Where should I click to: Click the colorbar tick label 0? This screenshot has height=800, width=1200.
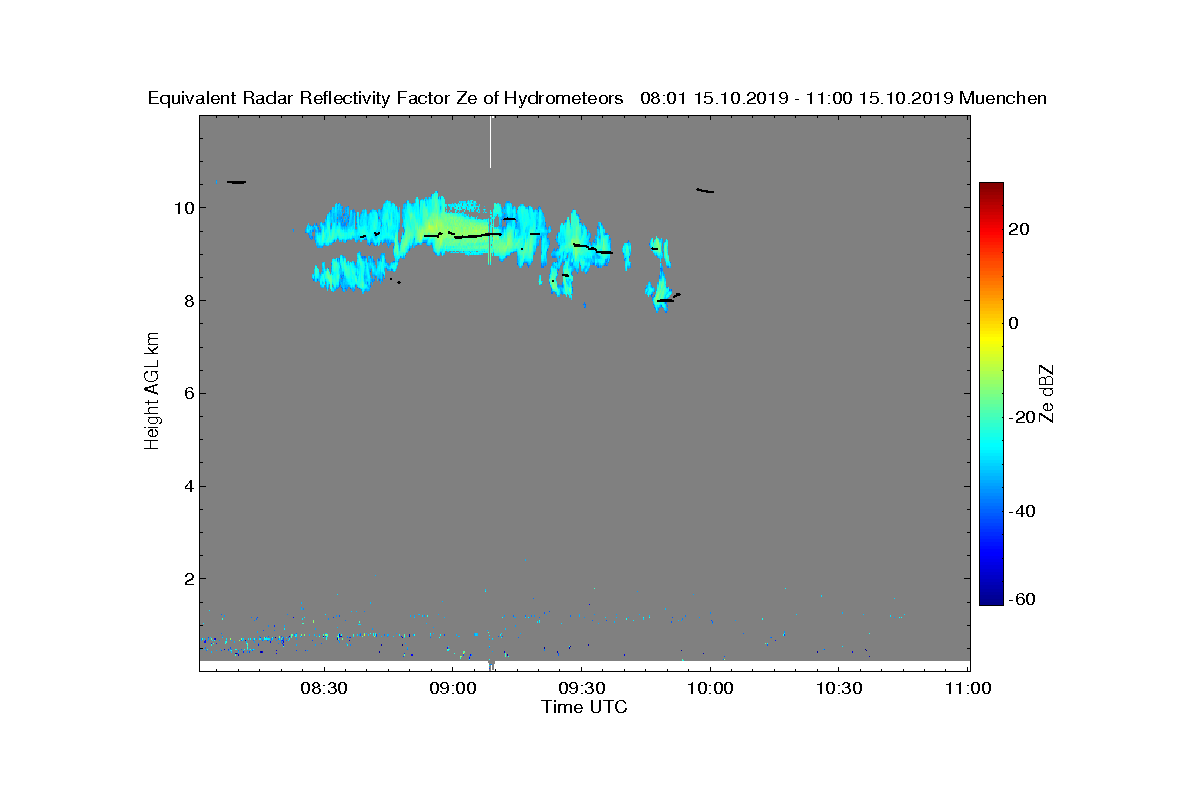click(x=1016, y=323)
